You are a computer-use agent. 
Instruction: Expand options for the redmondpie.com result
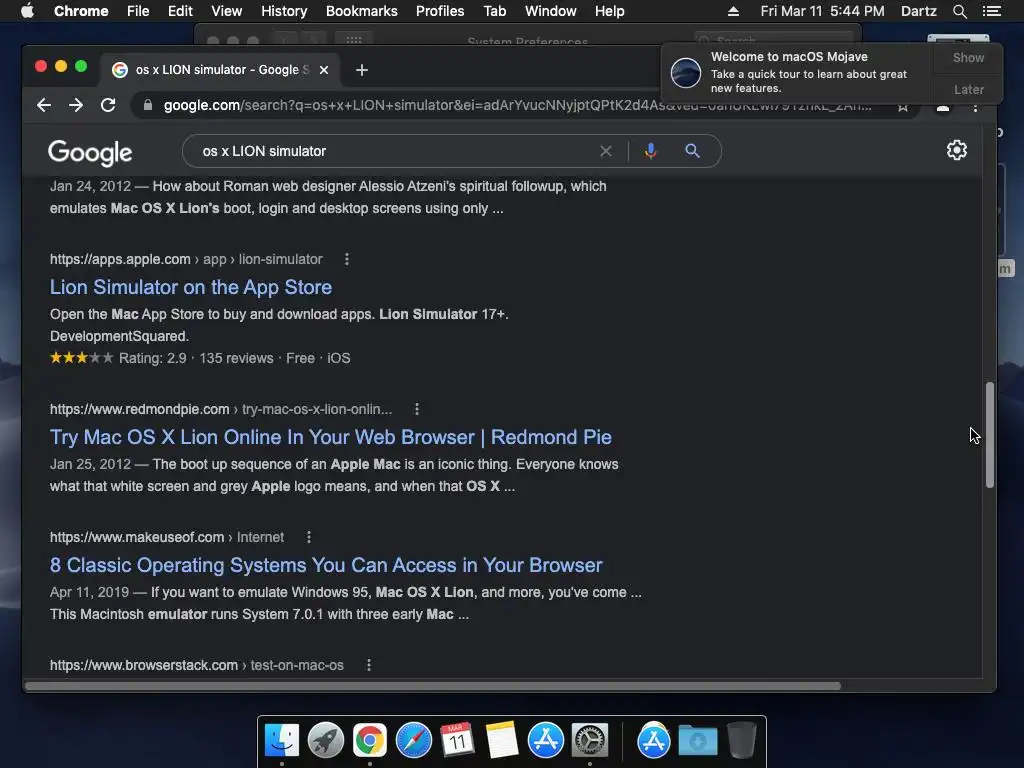[x=417, y=409]
